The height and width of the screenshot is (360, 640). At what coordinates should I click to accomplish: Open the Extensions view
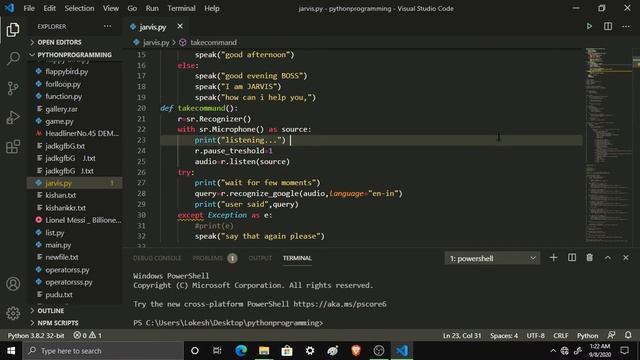(13, 146)
